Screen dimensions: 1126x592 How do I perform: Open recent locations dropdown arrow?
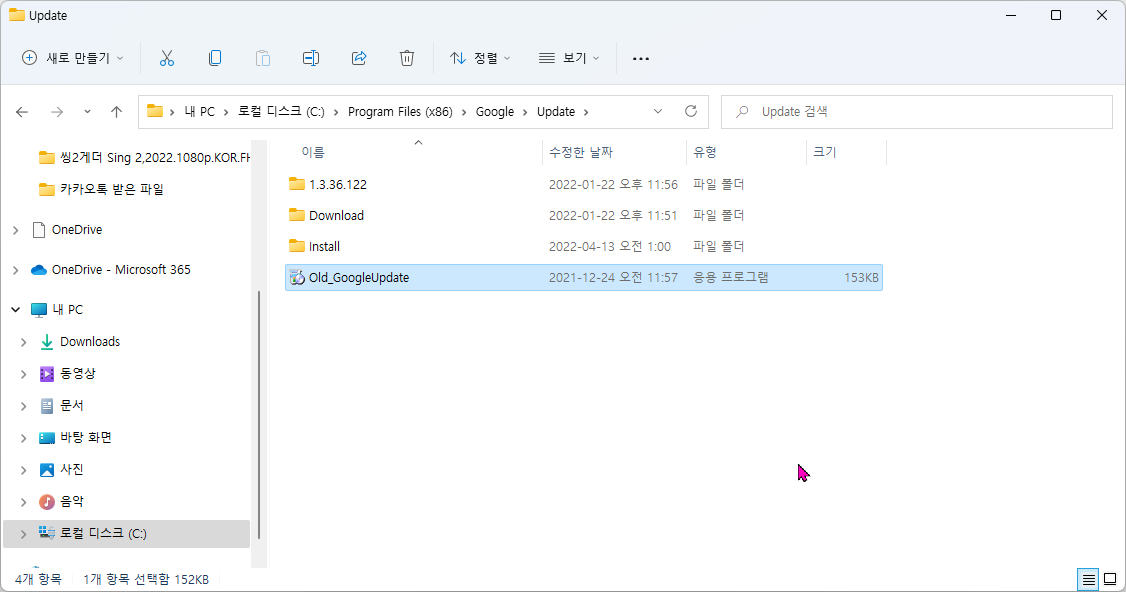(87, 111)
